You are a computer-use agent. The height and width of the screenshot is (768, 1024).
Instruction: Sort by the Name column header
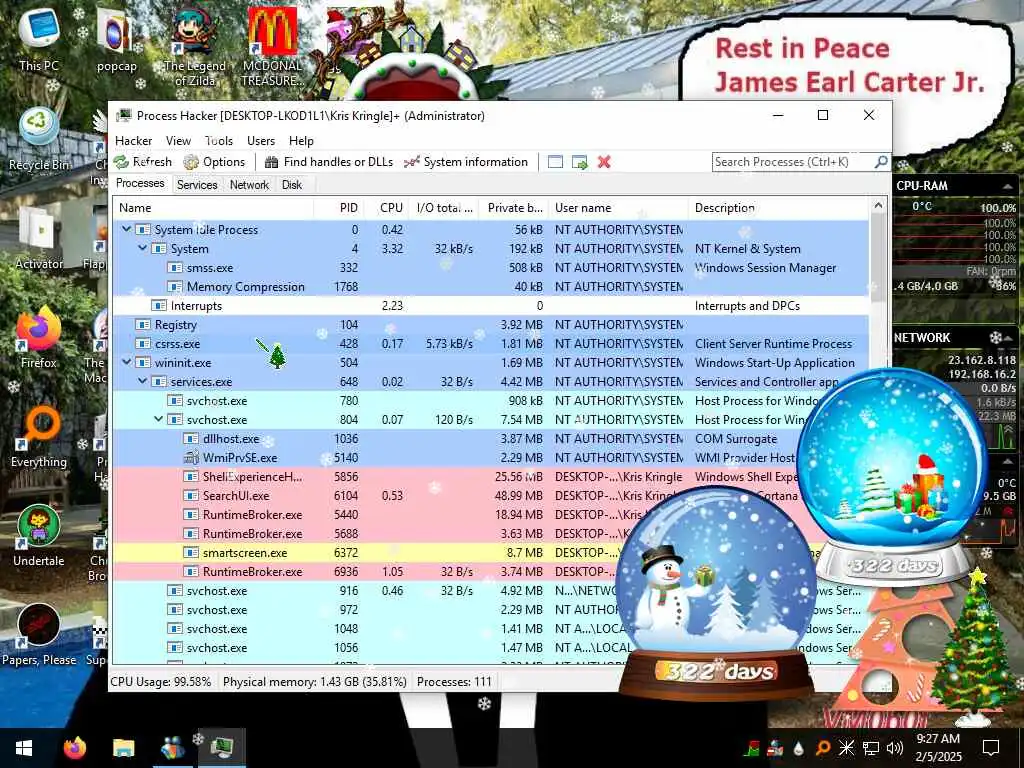click(214, 208)
